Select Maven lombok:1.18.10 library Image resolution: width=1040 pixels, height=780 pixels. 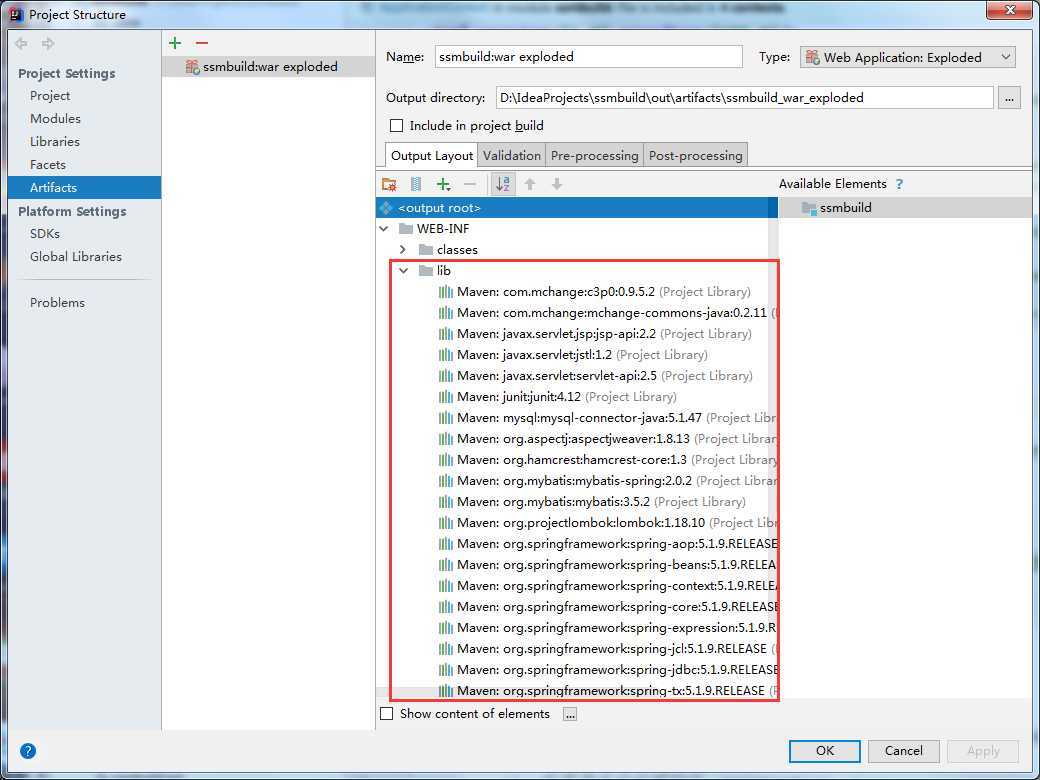point(608,523)
